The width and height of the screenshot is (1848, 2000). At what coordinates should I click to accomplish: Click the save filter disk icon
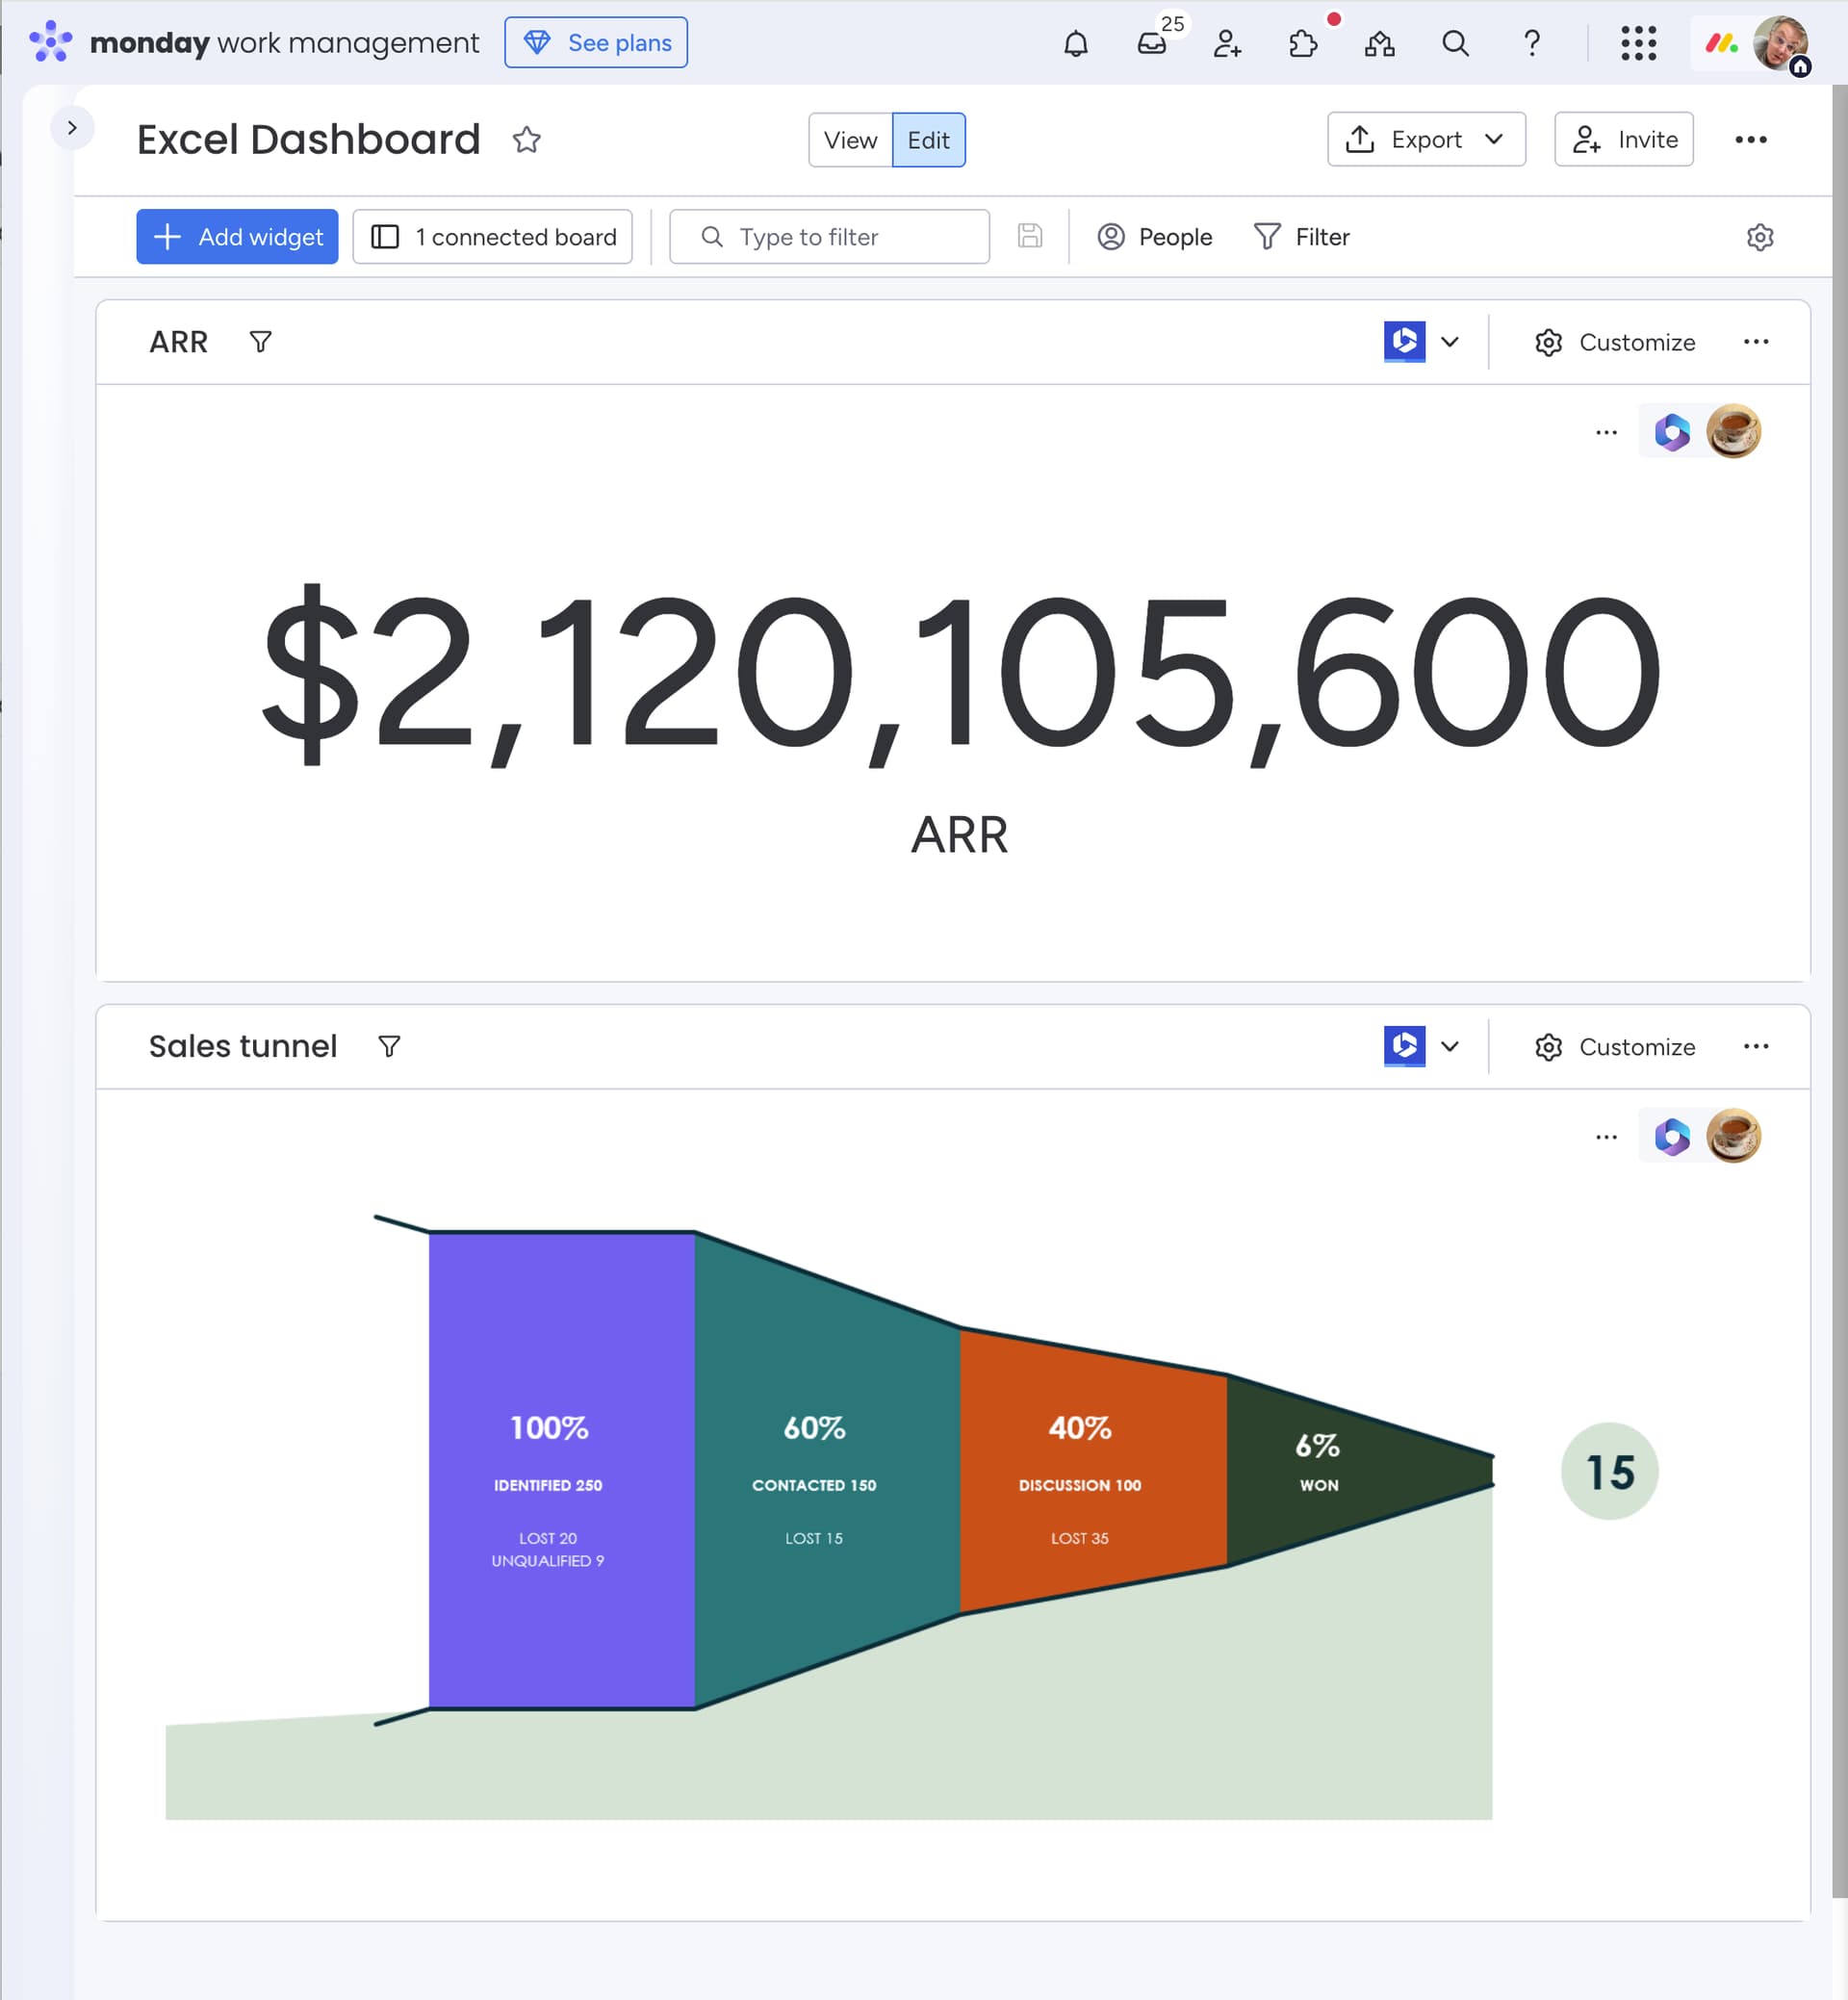pos(1030,236)
